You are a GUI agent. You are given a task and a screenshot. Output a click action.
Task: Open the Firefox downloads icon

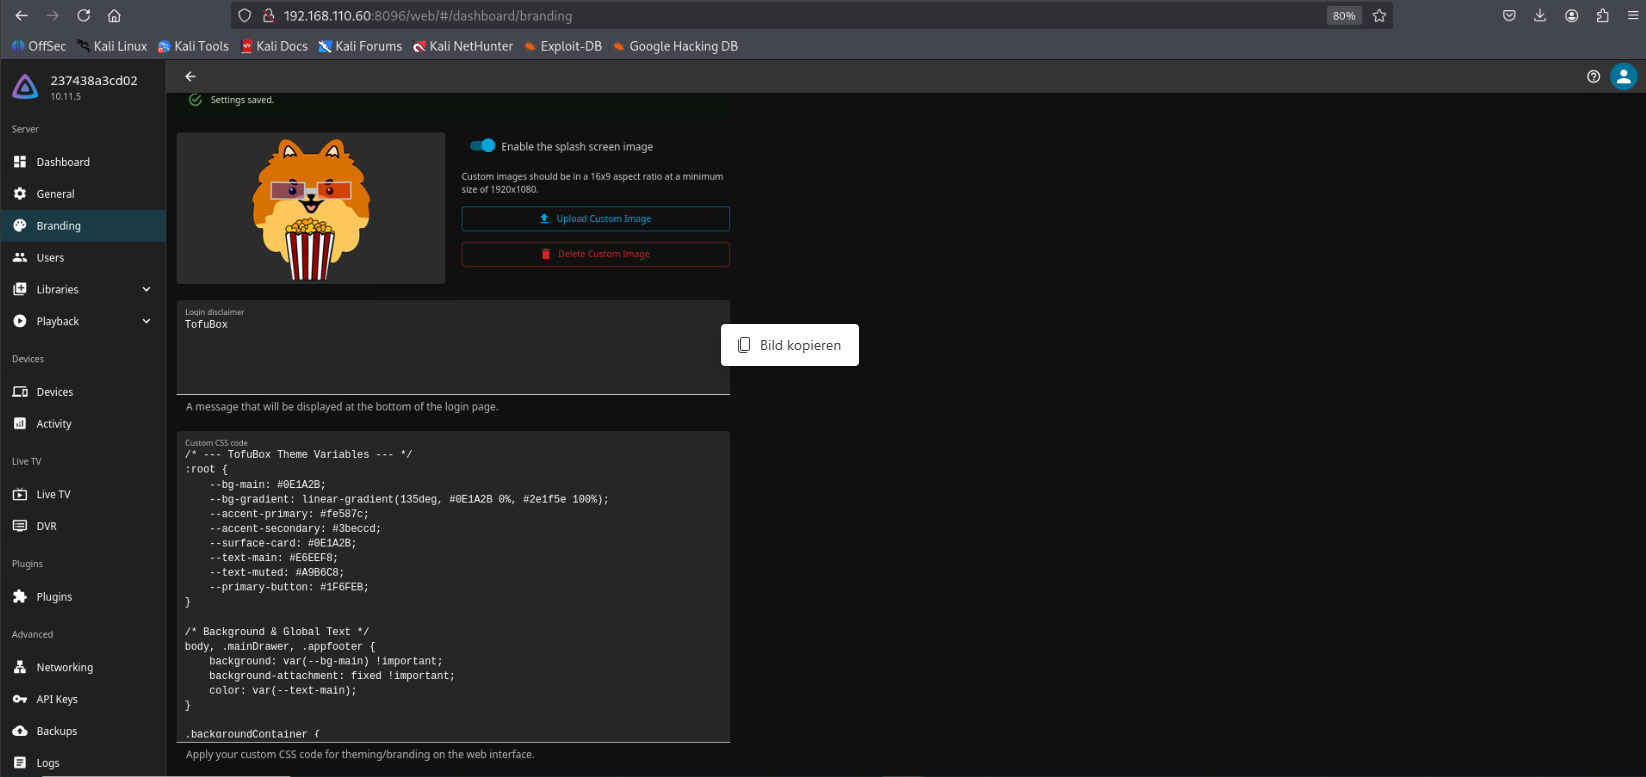pos(1540,16)
